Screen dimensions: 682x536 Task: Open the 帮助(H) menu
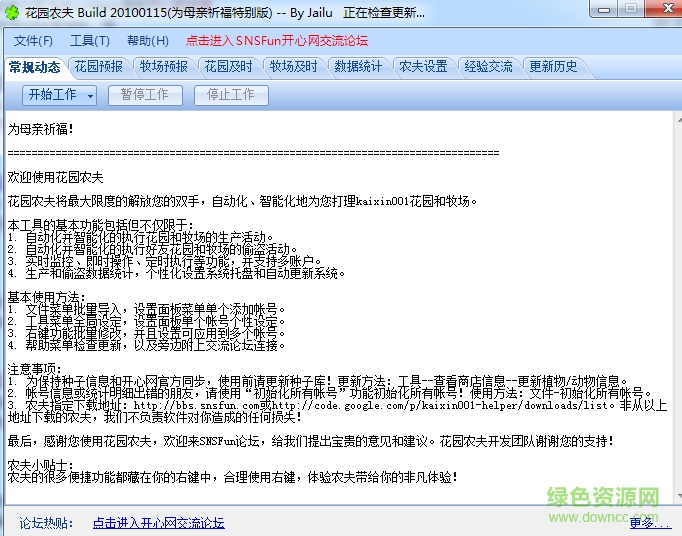pyautogui.click(x=148, y=41)
